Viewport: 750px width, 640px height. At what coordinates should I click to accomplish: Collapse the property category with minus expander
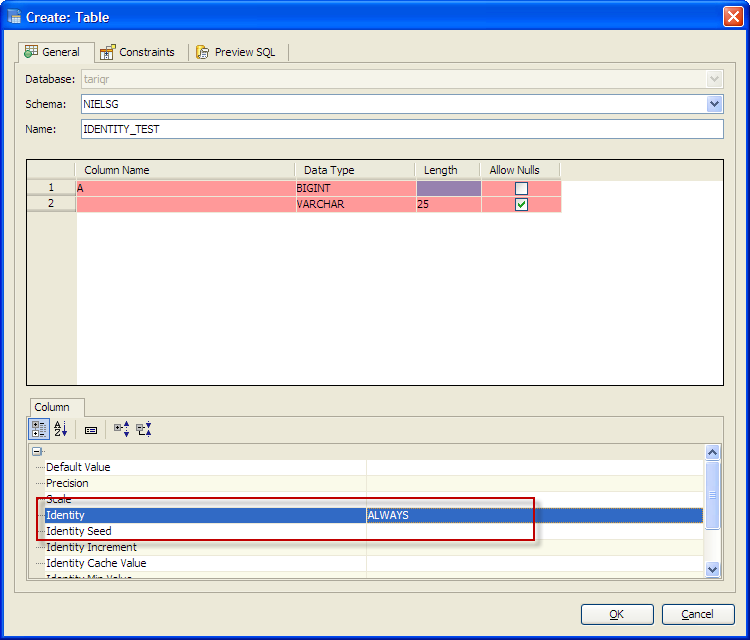(37, 451)
